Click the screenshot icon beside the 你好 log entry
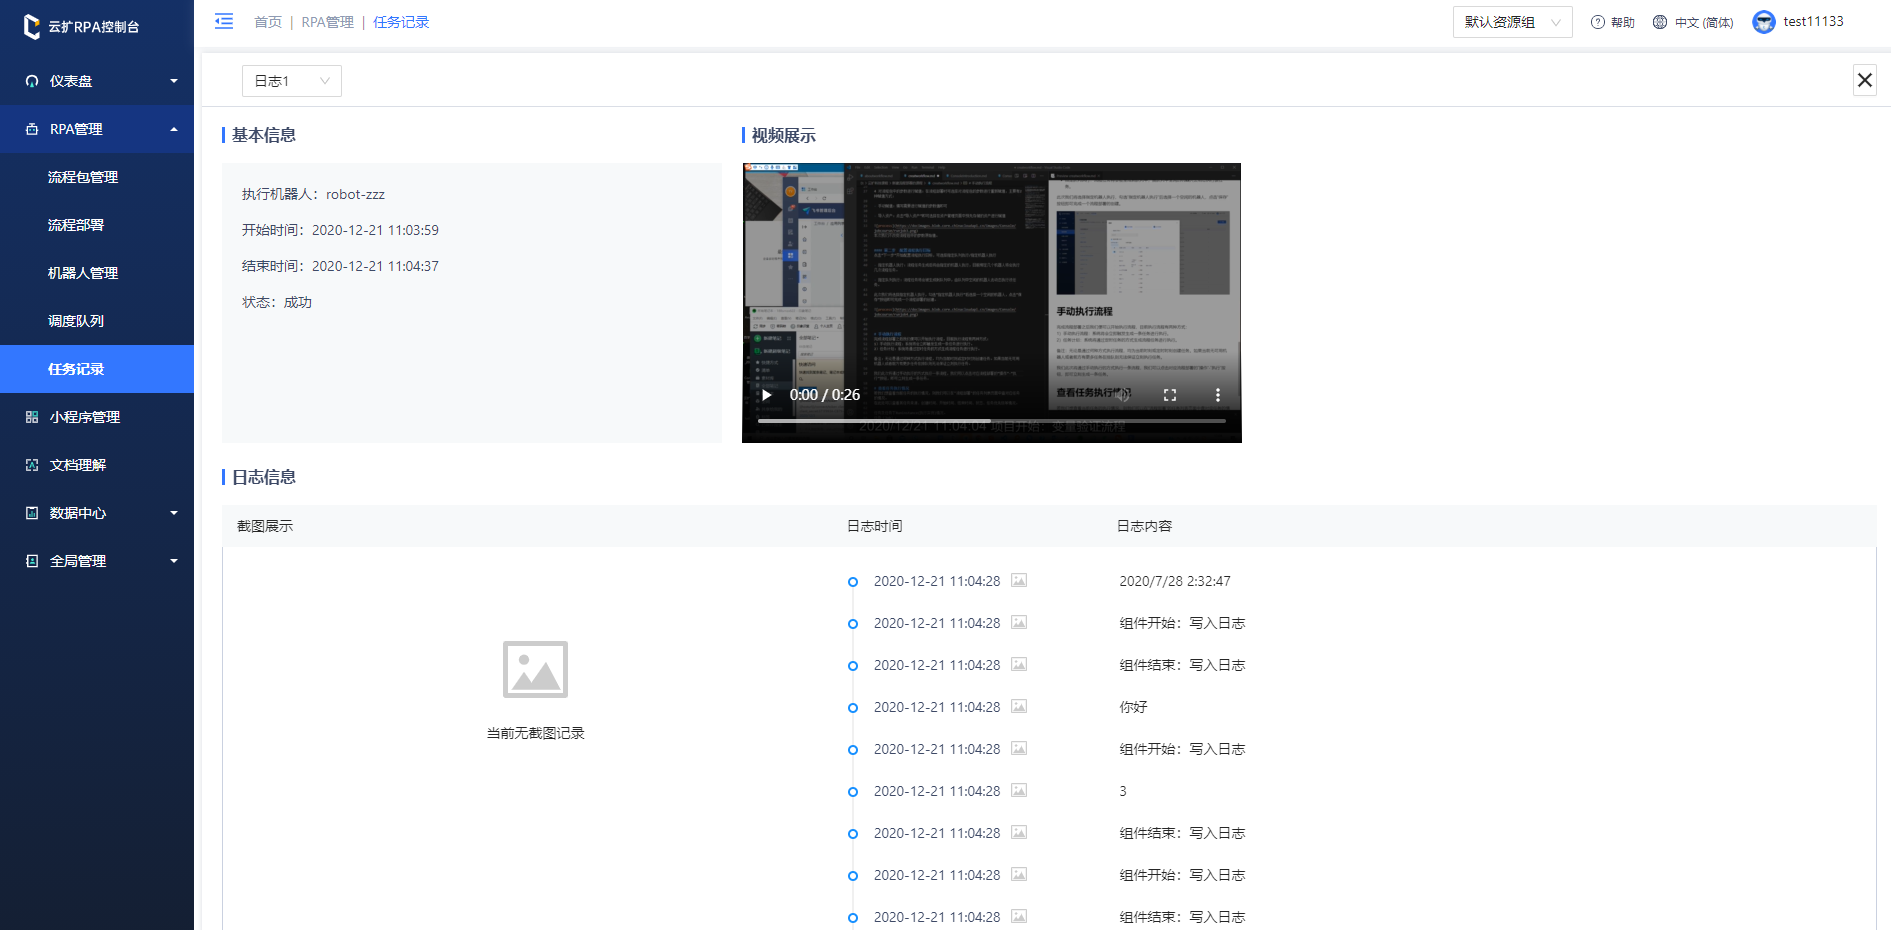 coord(1019,706)
